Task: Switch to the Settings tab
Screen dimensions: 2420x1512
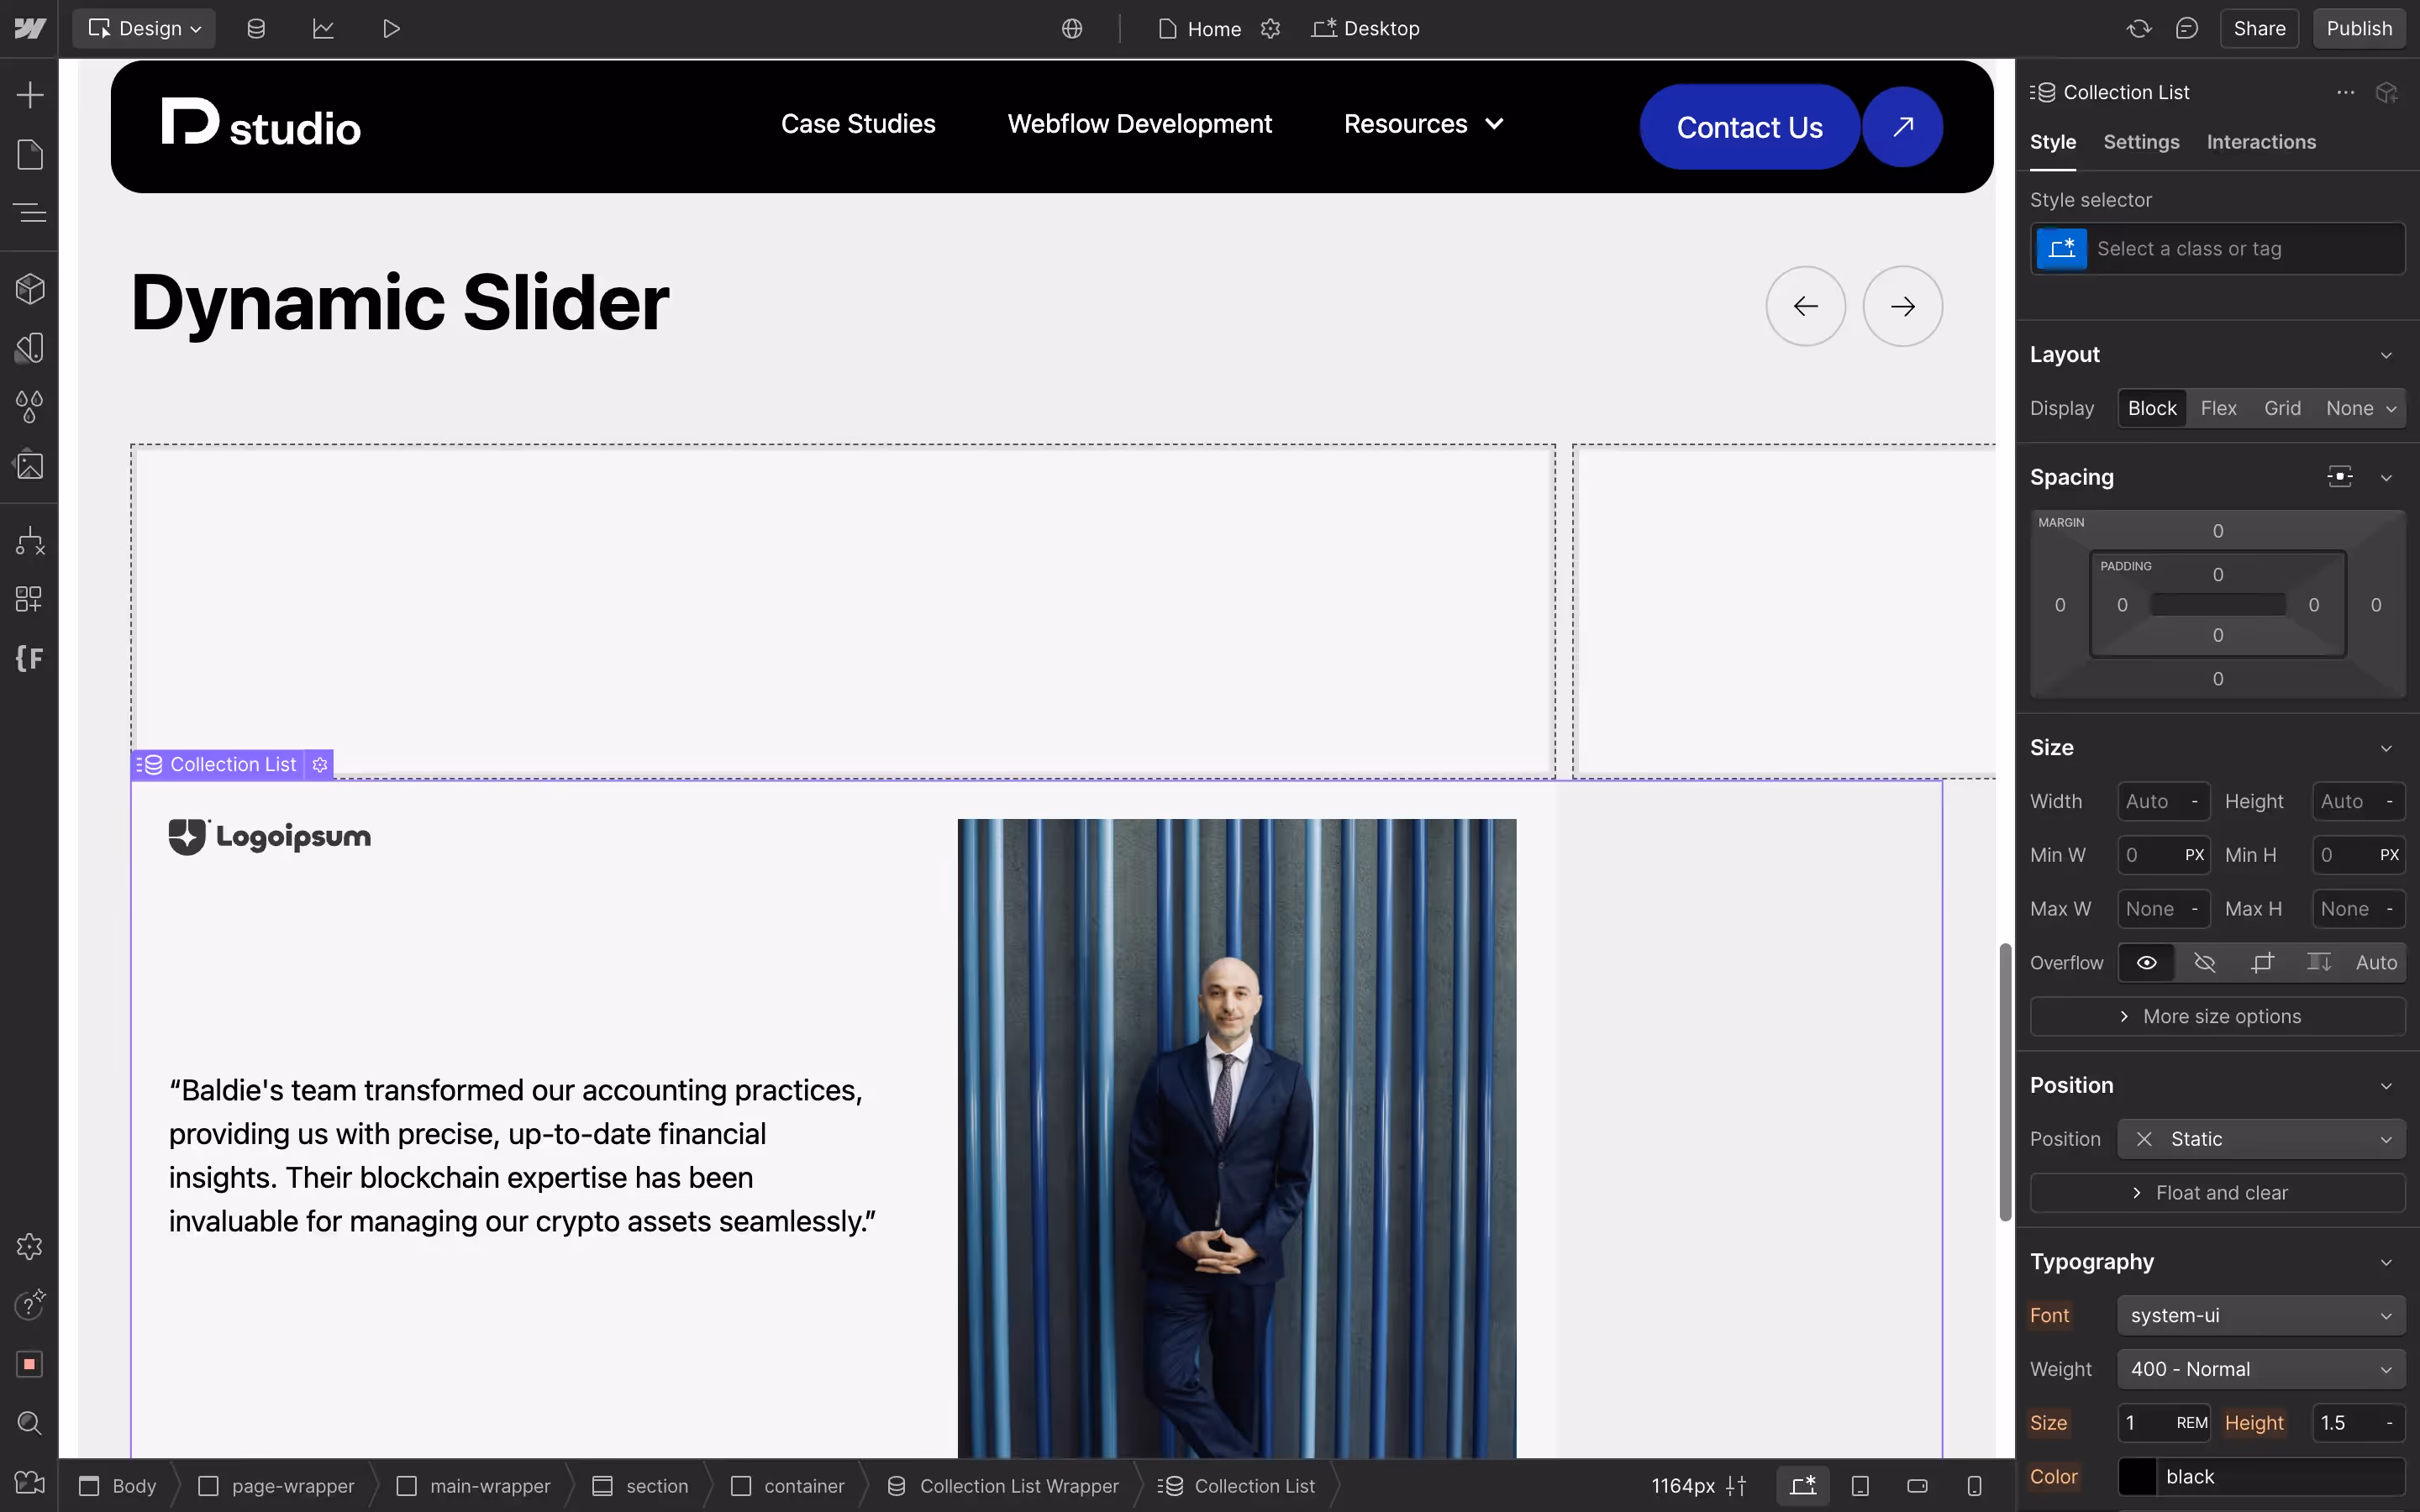Action: [x=2141, y=142]
